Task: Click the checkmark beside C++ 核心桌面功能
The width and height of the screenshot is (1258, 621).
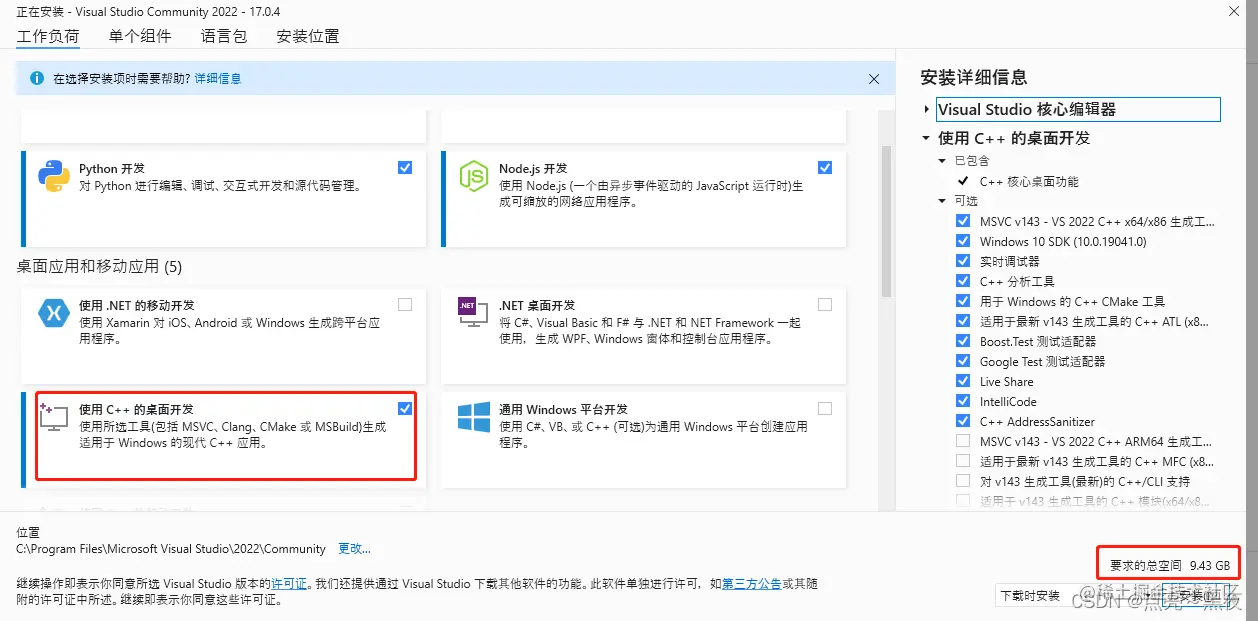Action: tap(963, 181)
